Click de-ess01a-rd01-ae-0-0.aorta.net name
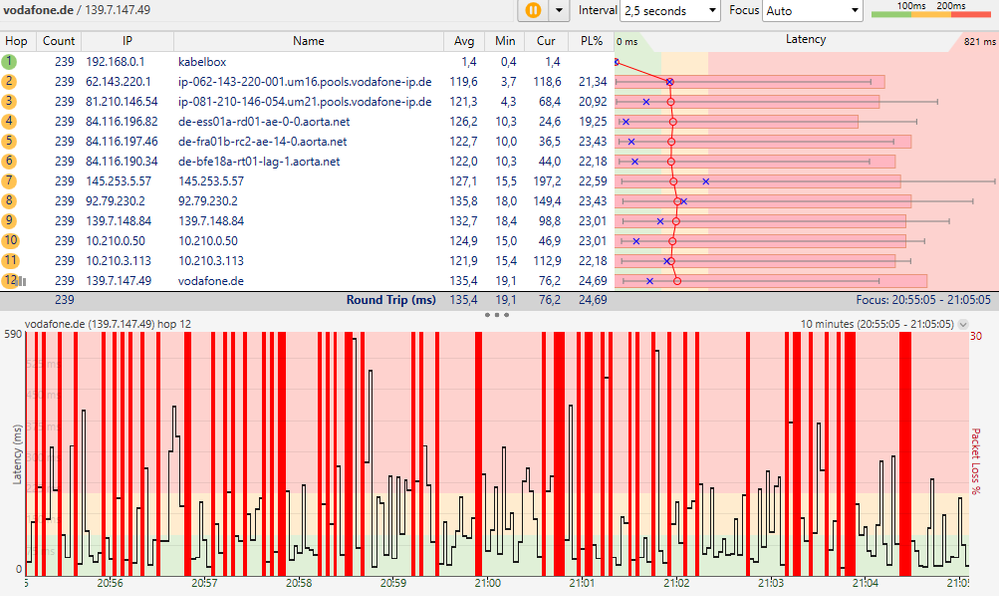 (264, 121)
